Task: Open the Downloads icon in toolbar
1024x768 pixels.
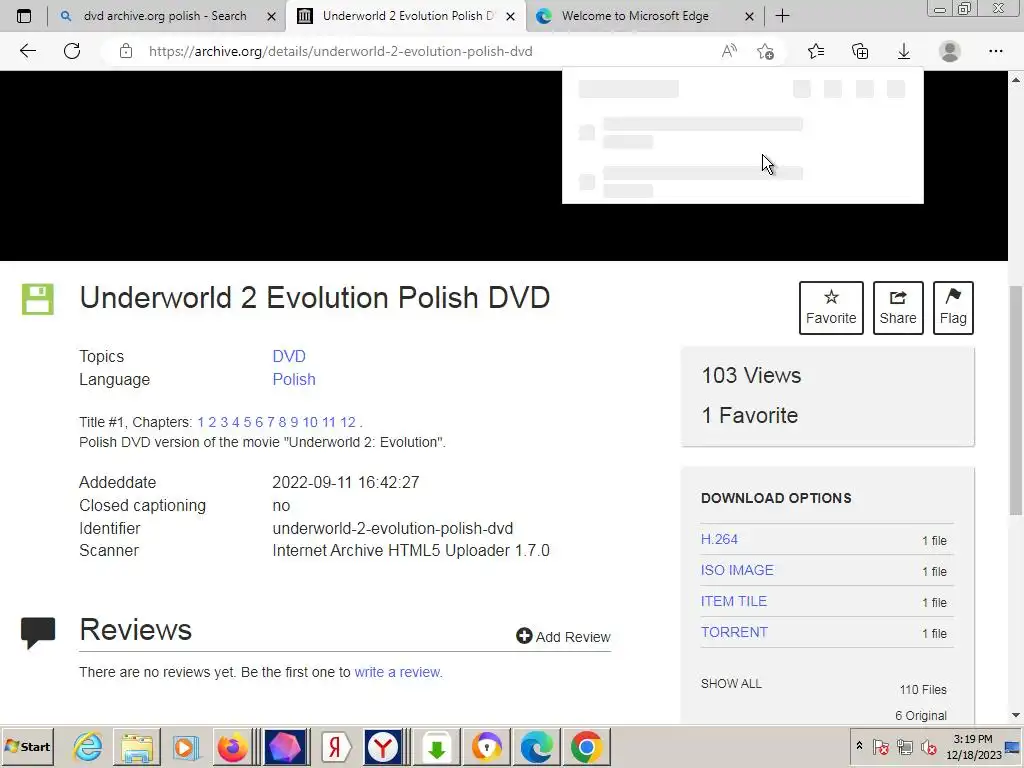Action: (x=904, y=51)
